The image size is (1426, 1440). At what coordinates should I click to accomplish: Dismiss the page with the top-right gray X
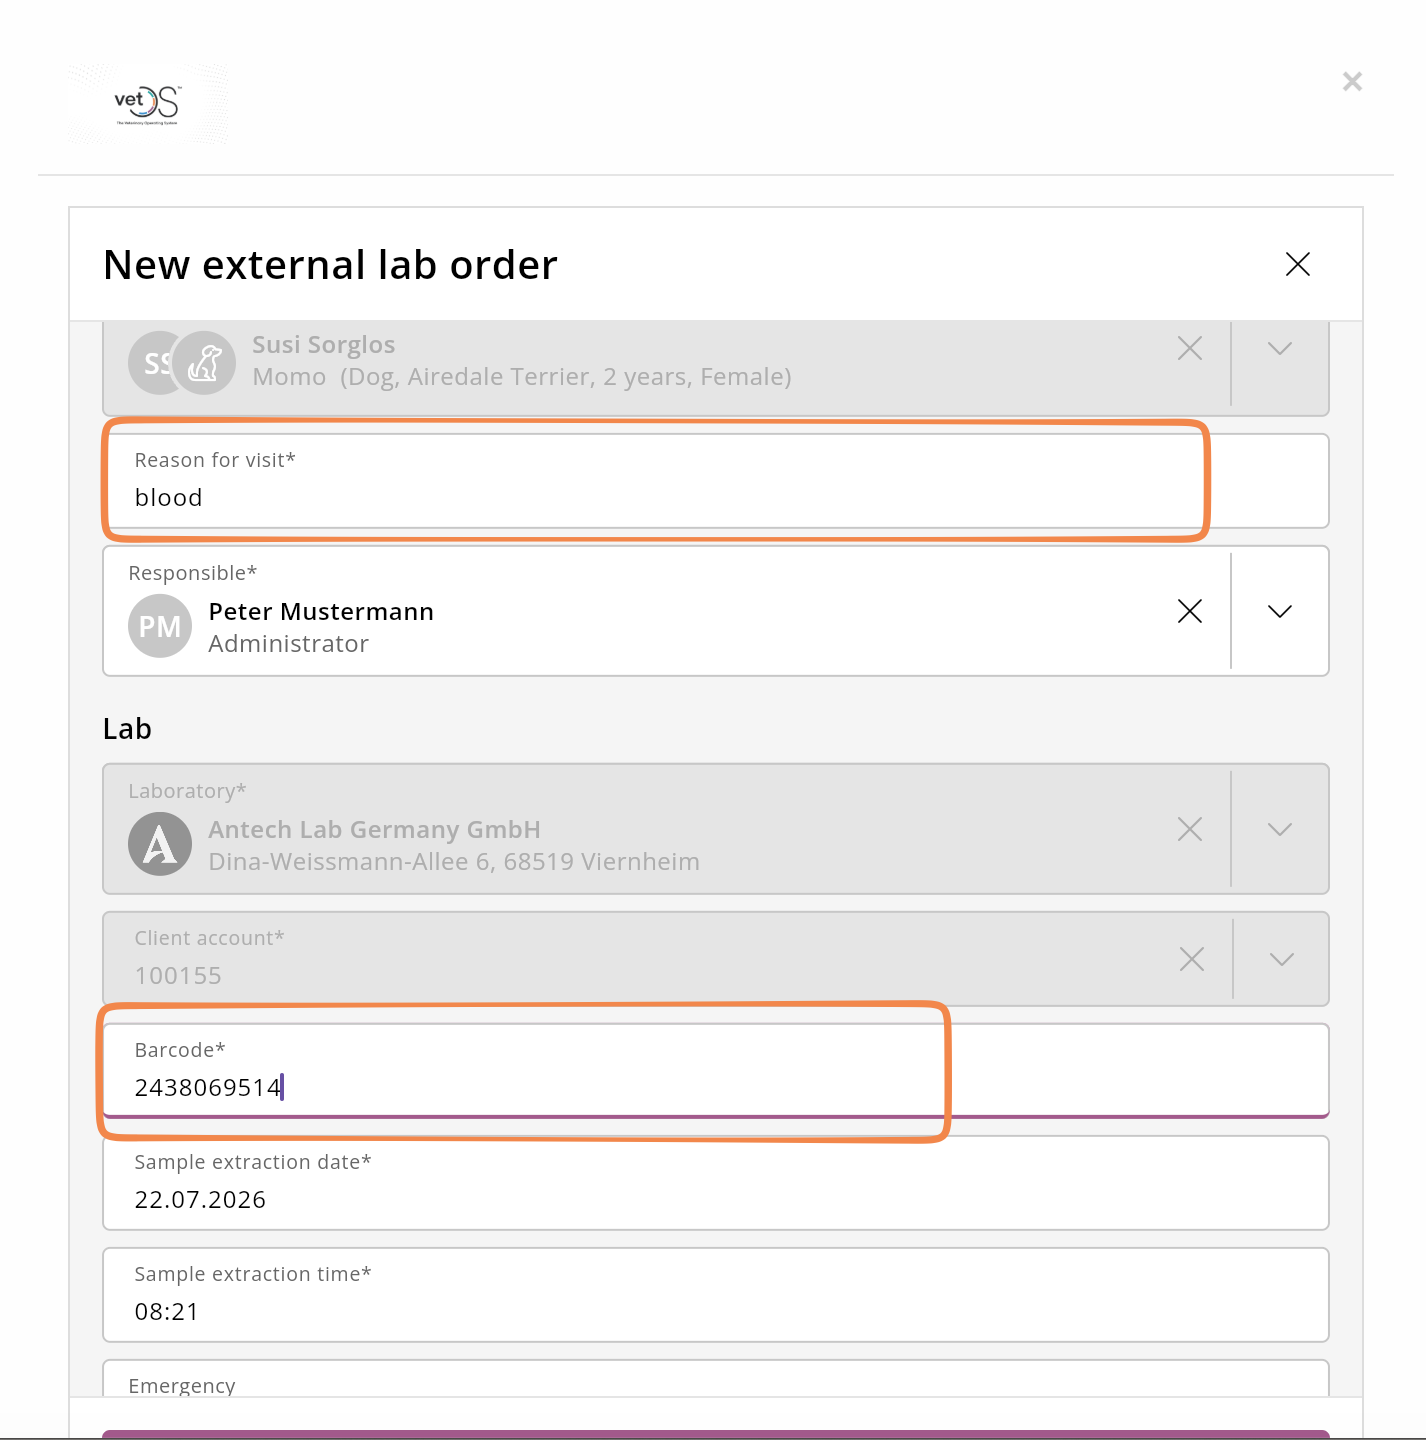(1352, 82)
